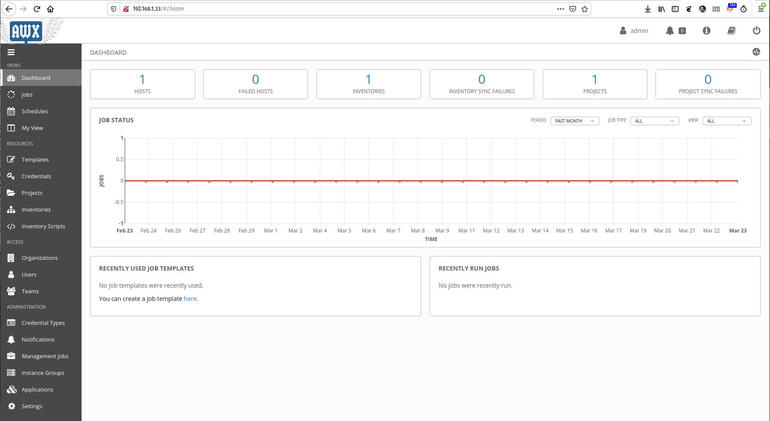This screenshot has height=421, width=770.
Task: Open the activity stream icon
Action: (756, 52)
